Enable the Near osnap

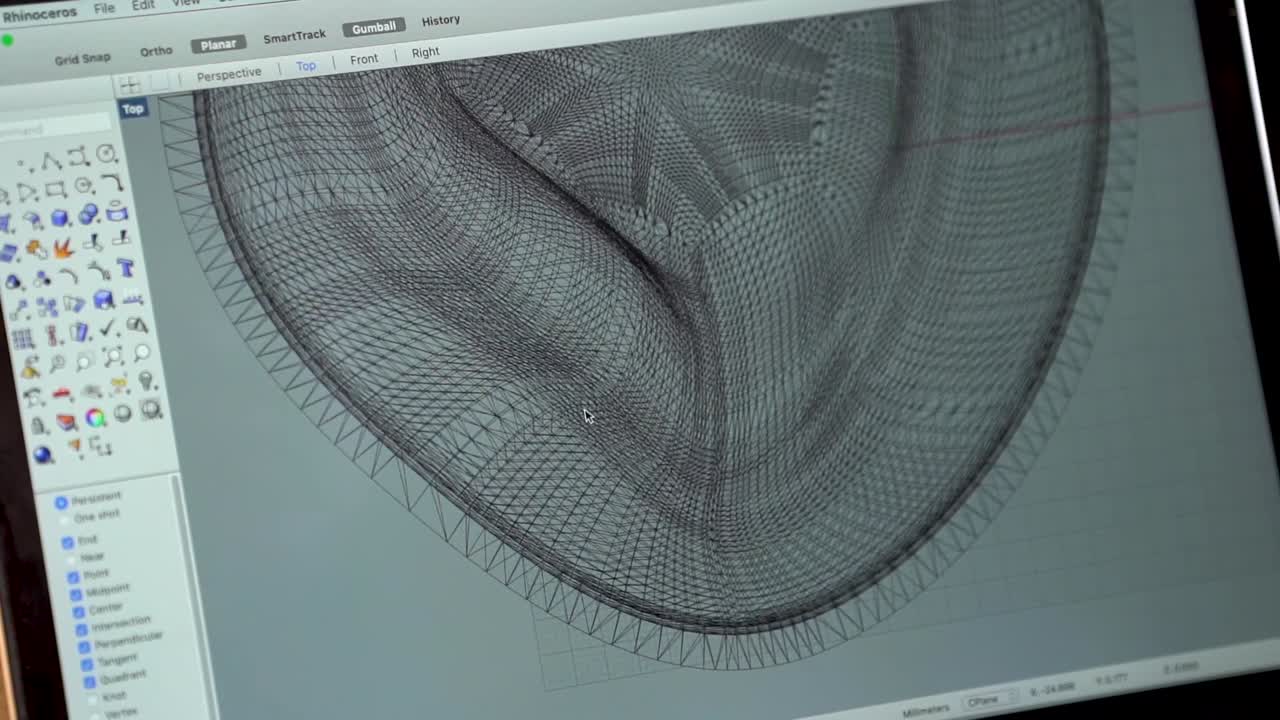70,558
